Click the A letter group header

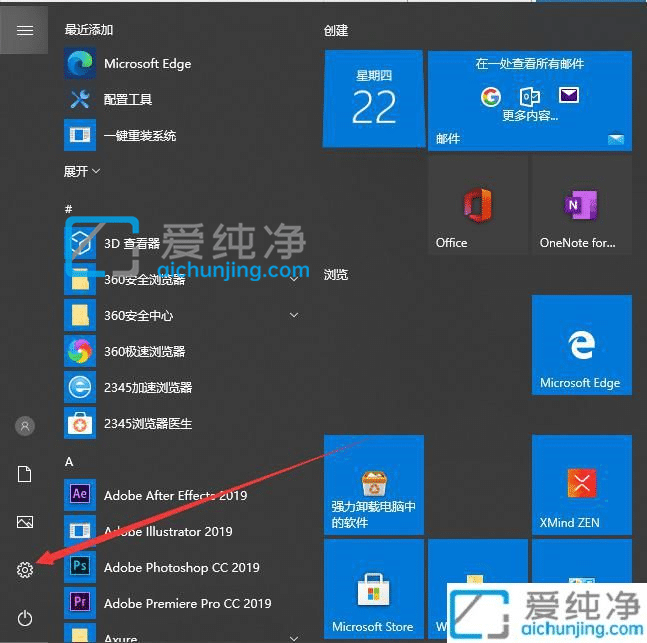(x=69, y=461)
